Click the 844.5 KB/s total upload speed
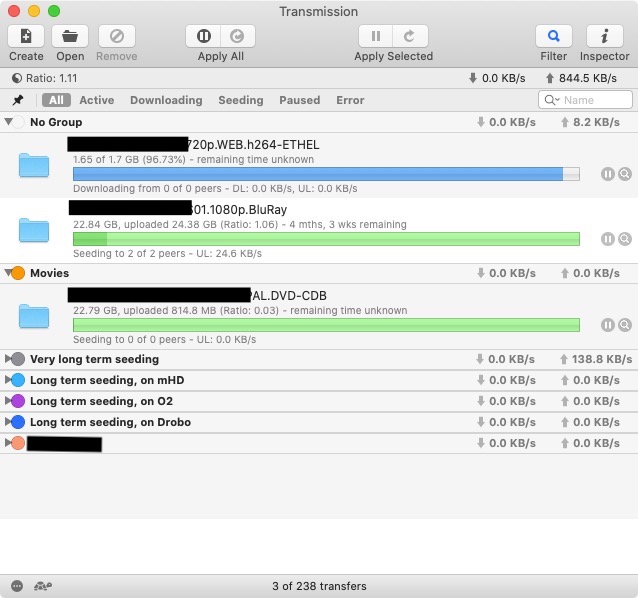Screen dimensions: 638x598 [x=588, y=78]
